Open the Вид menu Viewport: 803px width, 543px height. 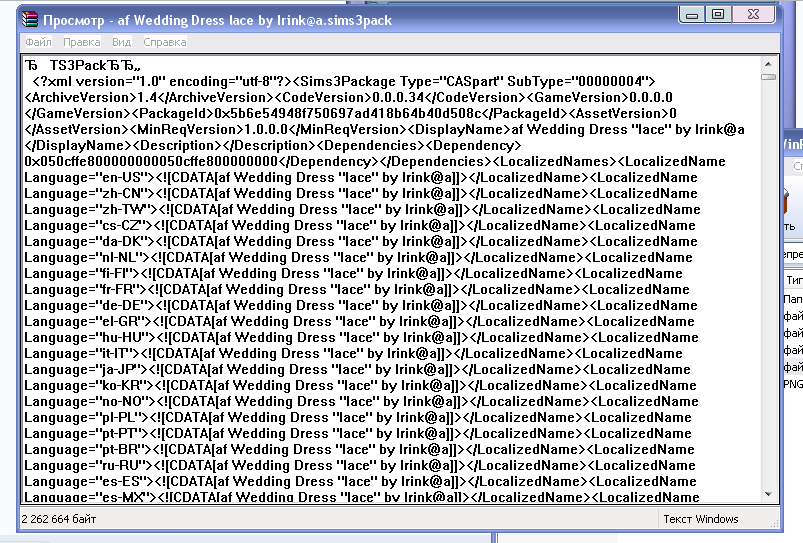click(x=121, y=42)
